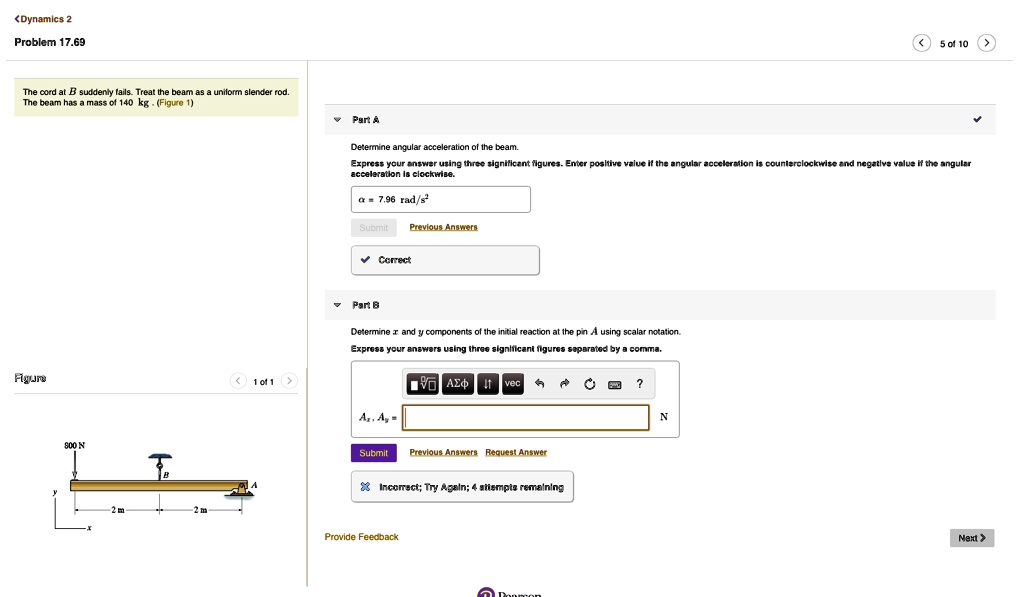Viewport: 1024px width, 597px height.
Task: Click the subscript/superscript arrows tool
Action: [487, 383]
